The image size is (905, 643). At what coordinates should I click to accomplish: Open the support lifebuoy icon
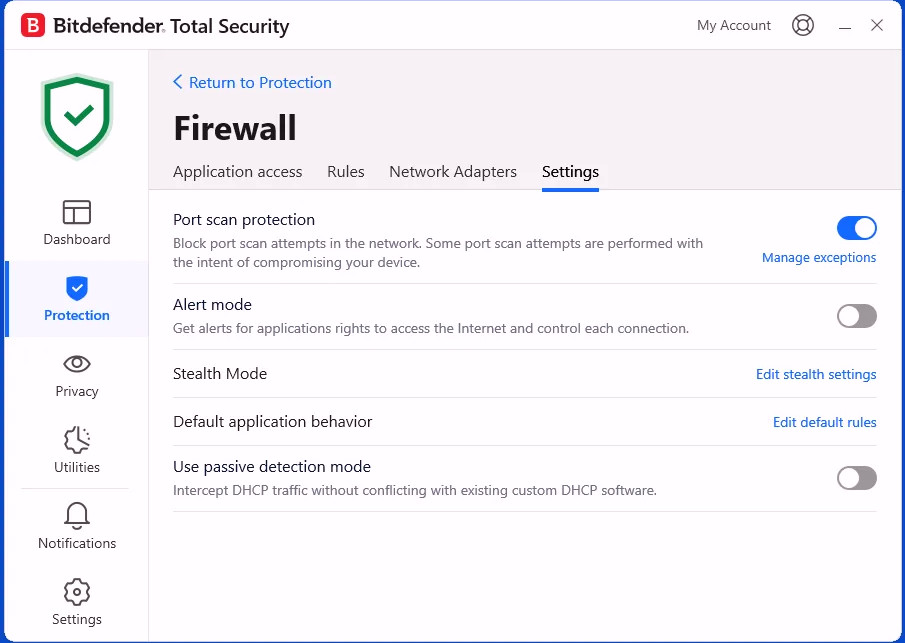point(803,25)
